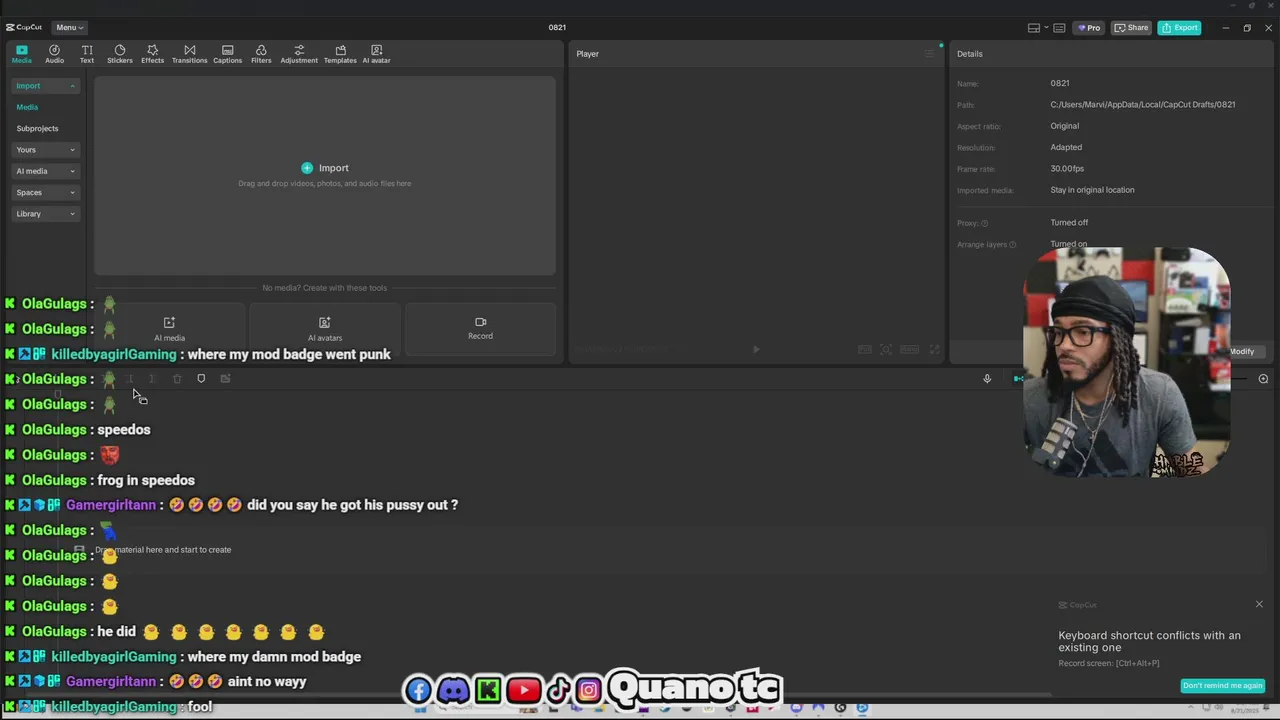Click the project path text in Details

coord(1142,105)
